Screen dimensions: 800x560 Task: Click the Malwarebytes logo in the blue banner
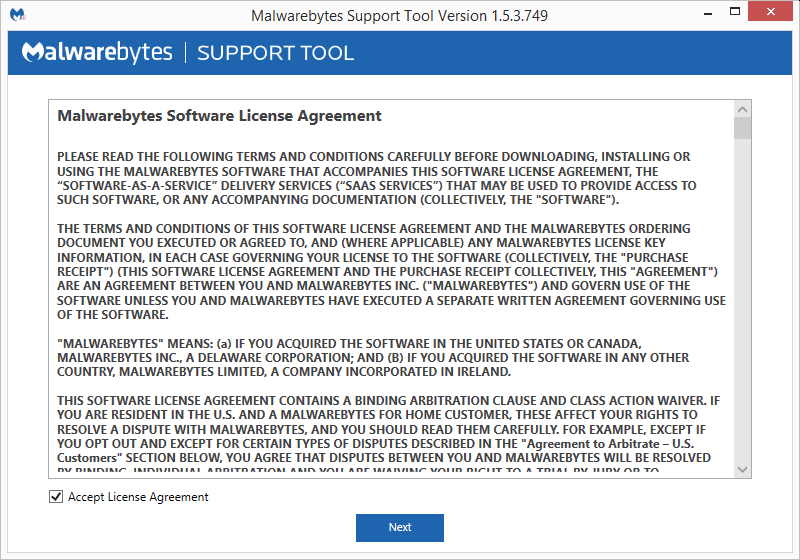(x=97, y=52)
